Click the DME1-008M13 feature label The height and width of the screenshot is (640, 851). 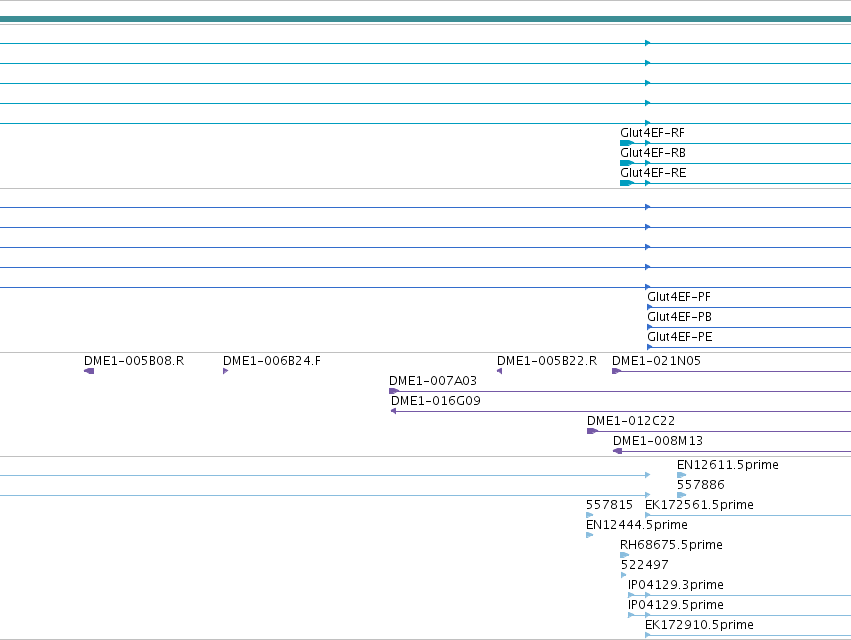(x=658, y=441)
